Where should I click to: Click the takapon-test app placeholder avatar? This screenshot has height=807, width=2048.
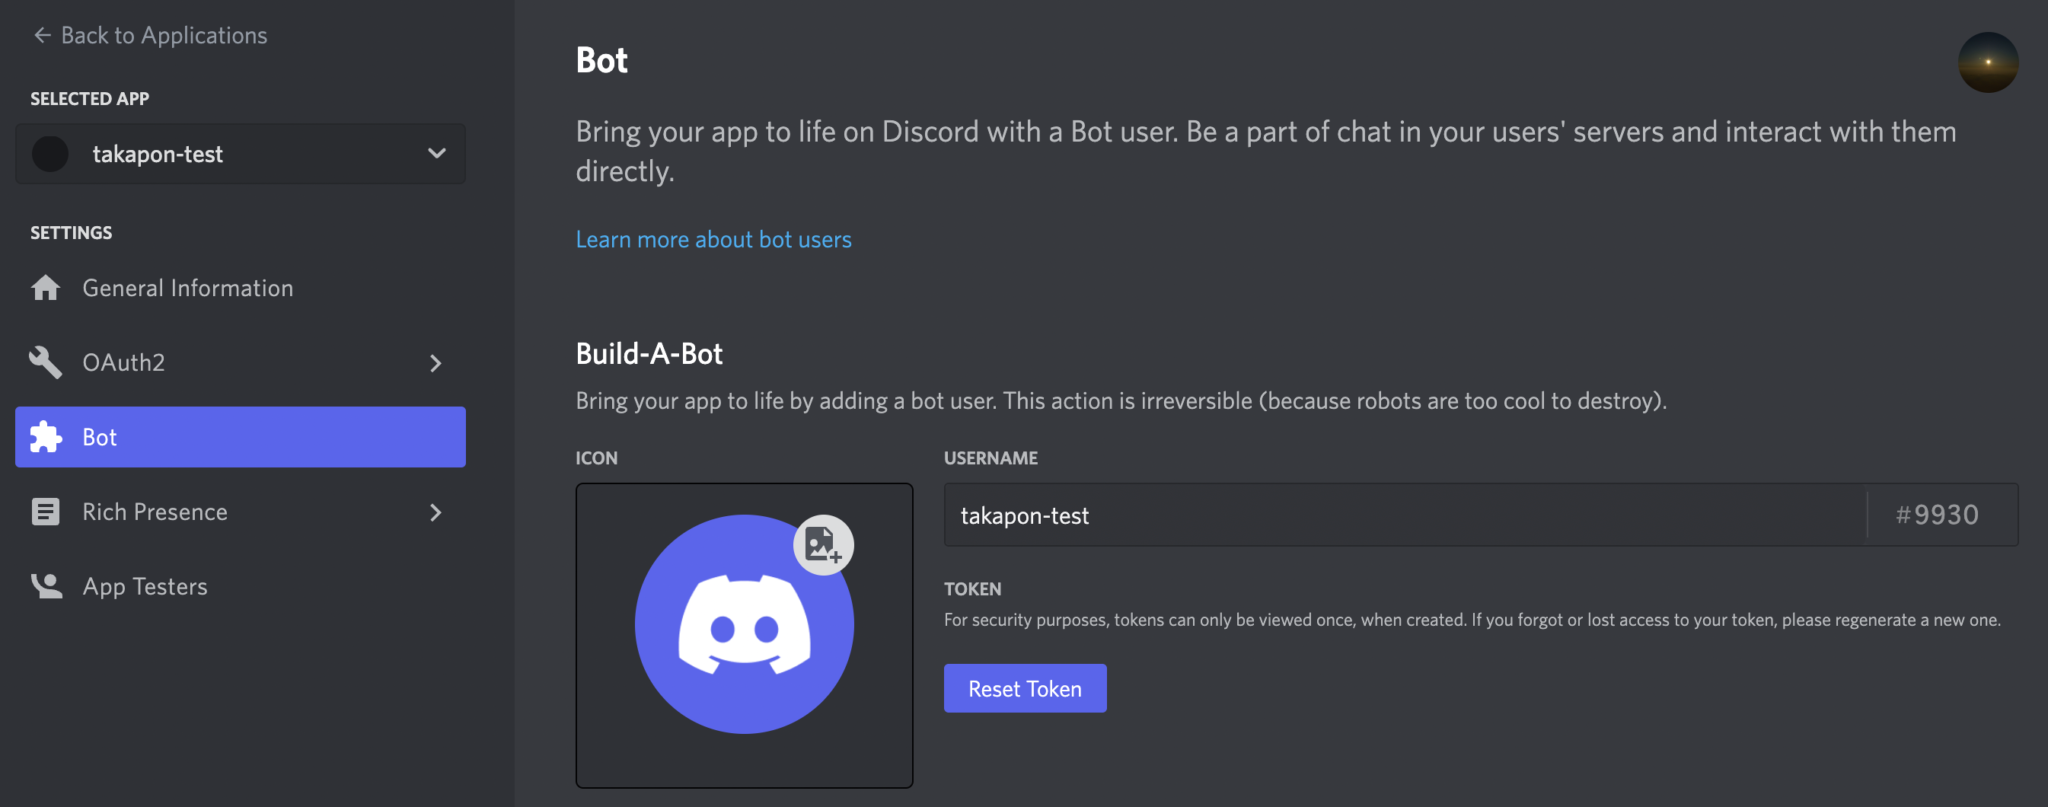(x=50, y=154)
